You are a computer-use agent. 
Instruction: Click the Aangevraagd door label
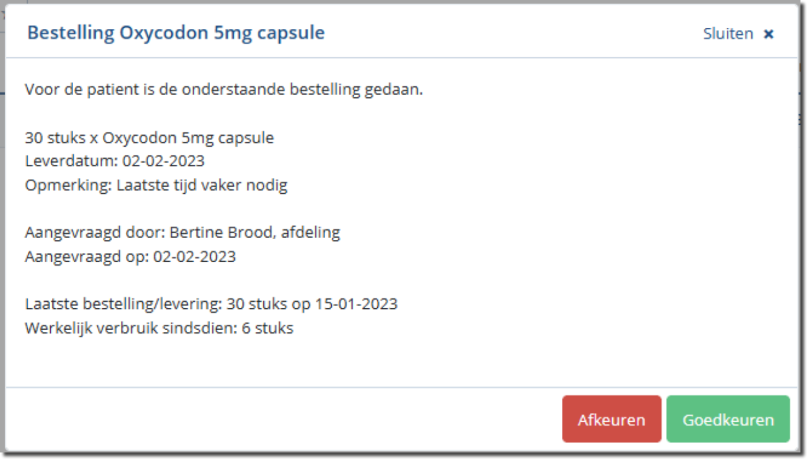(x=94, y=233)
